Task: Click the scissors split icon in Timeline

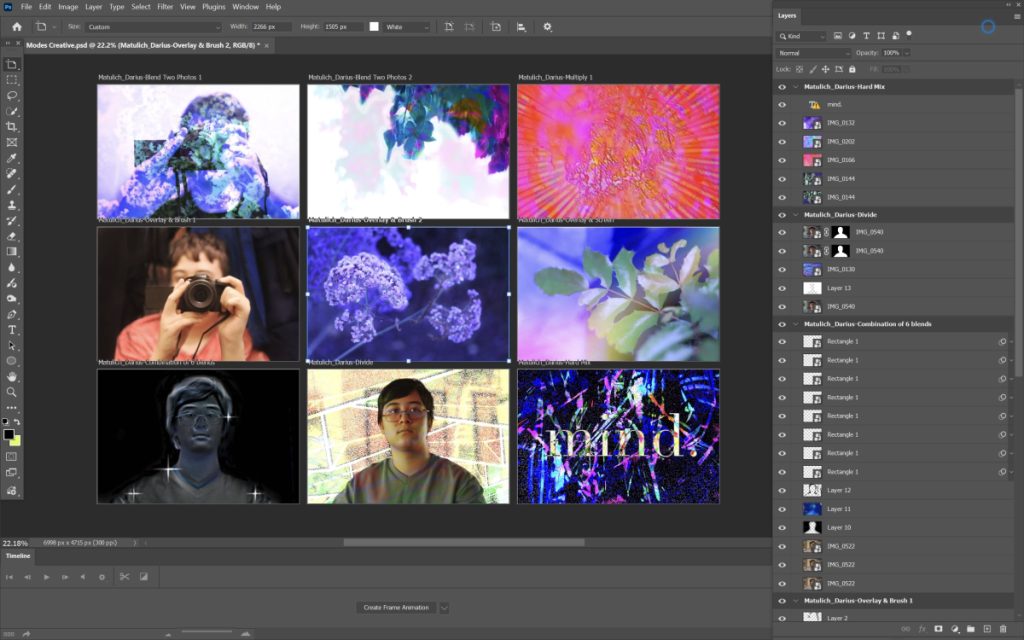Action: tap(124, 577)
